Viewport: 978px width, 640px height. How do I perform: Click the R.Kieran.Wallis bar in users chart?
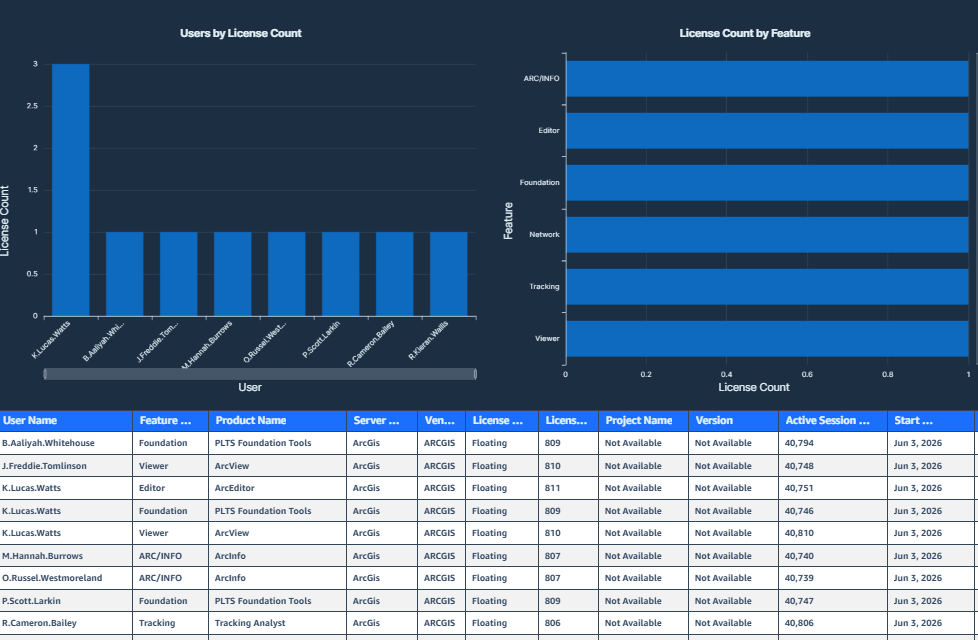(x=448, y=274)
